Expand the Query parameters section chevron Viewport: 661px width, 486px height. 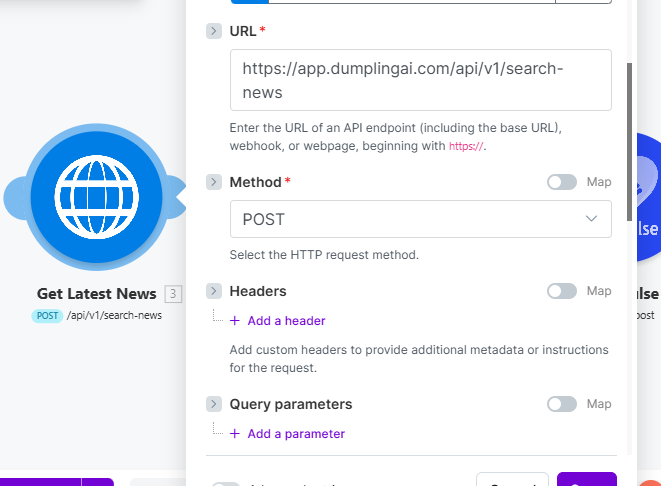click(x=214, y=404)
